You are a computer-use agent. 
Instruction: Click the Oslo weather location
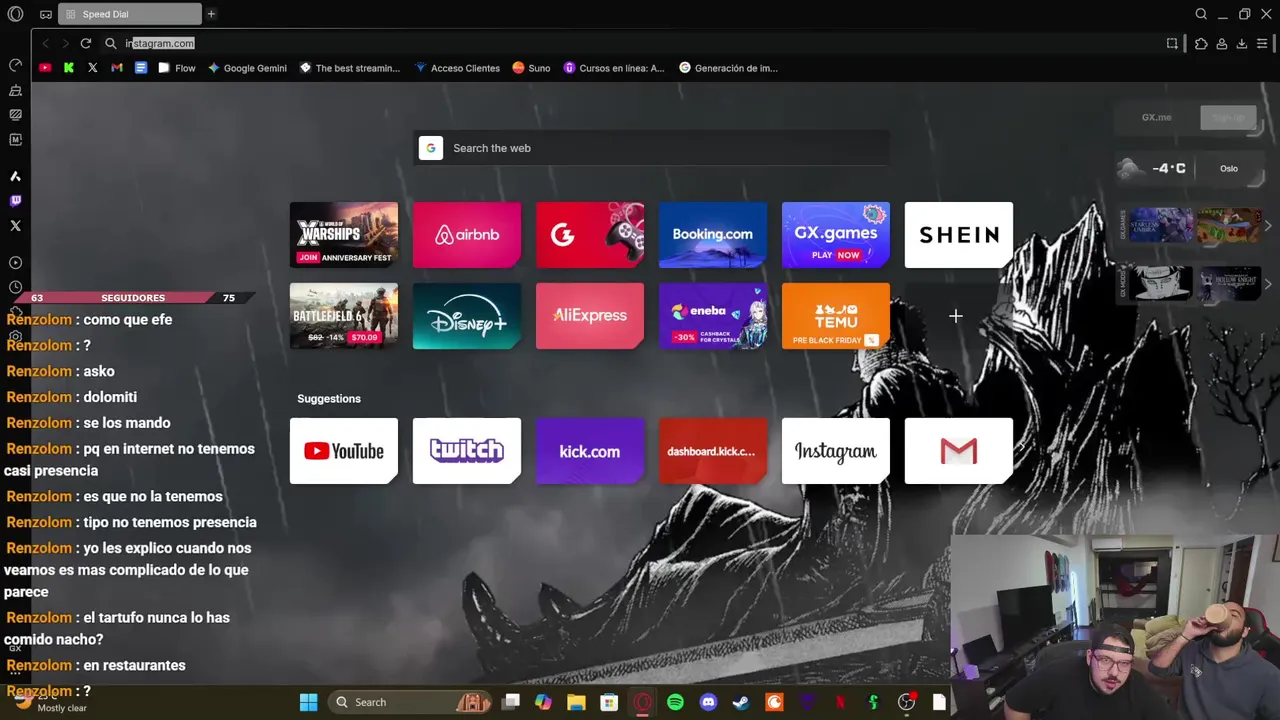[x=1229, y=168]
